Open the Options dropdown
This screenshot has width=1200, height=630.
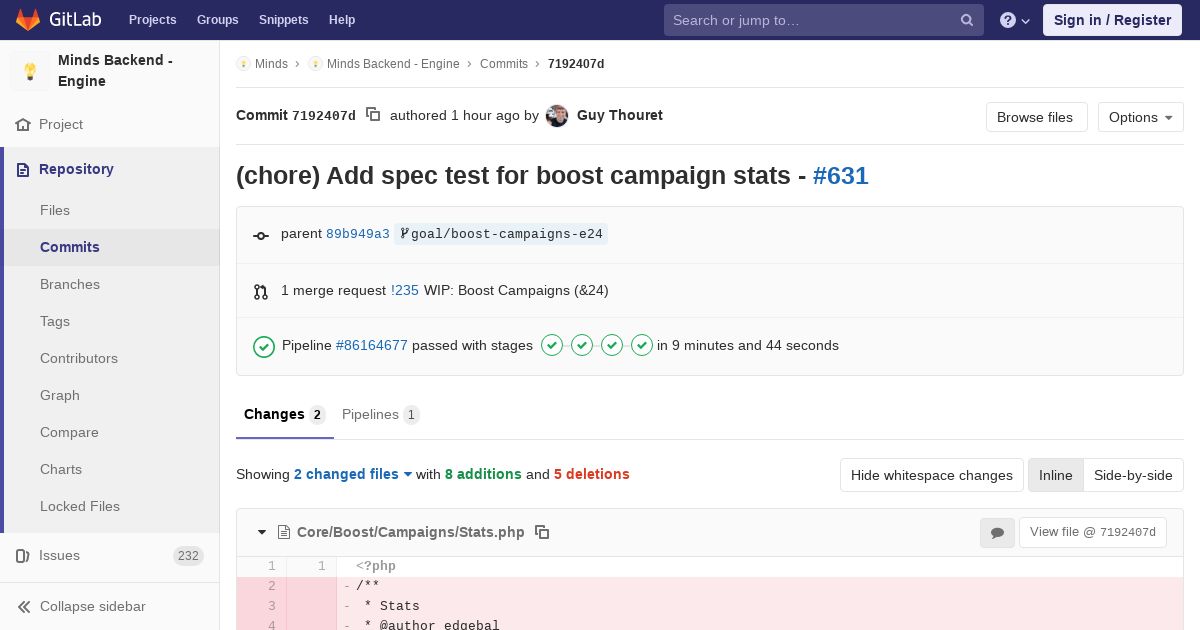pyautogui.click(x=1140, y=117)
